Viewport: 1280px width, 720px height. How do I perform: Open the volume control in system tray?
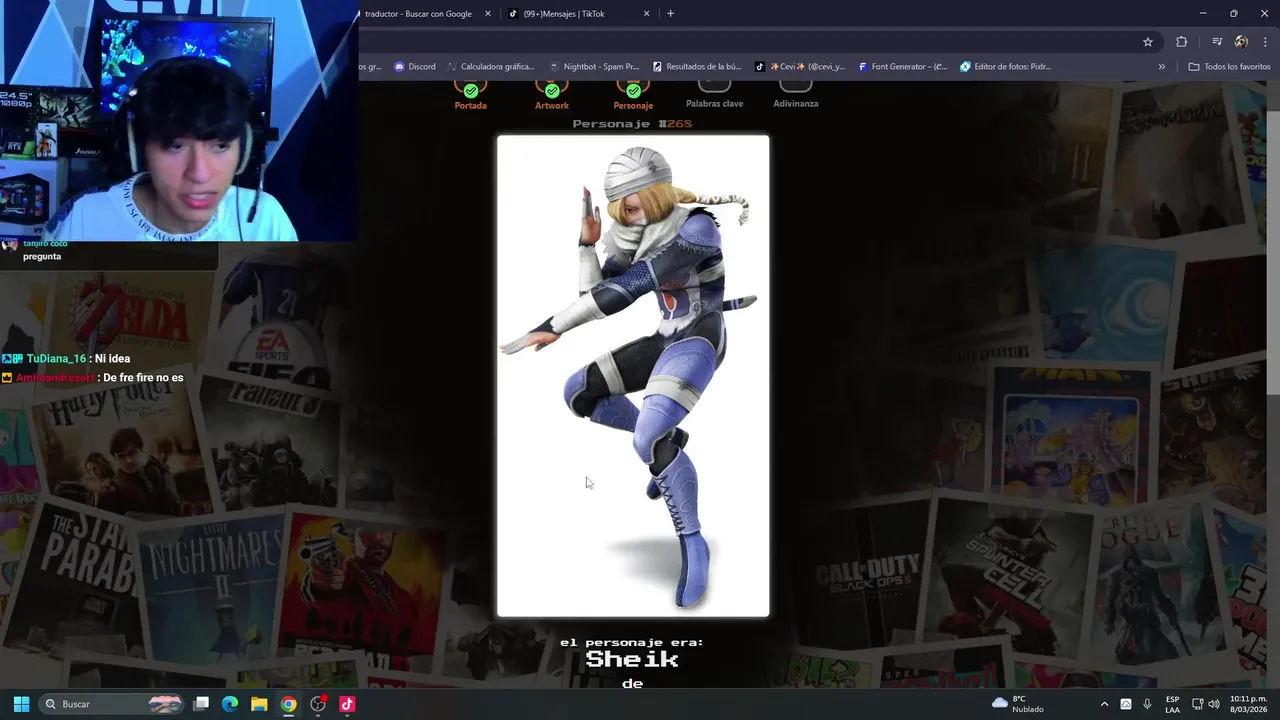pos(1213,704)
